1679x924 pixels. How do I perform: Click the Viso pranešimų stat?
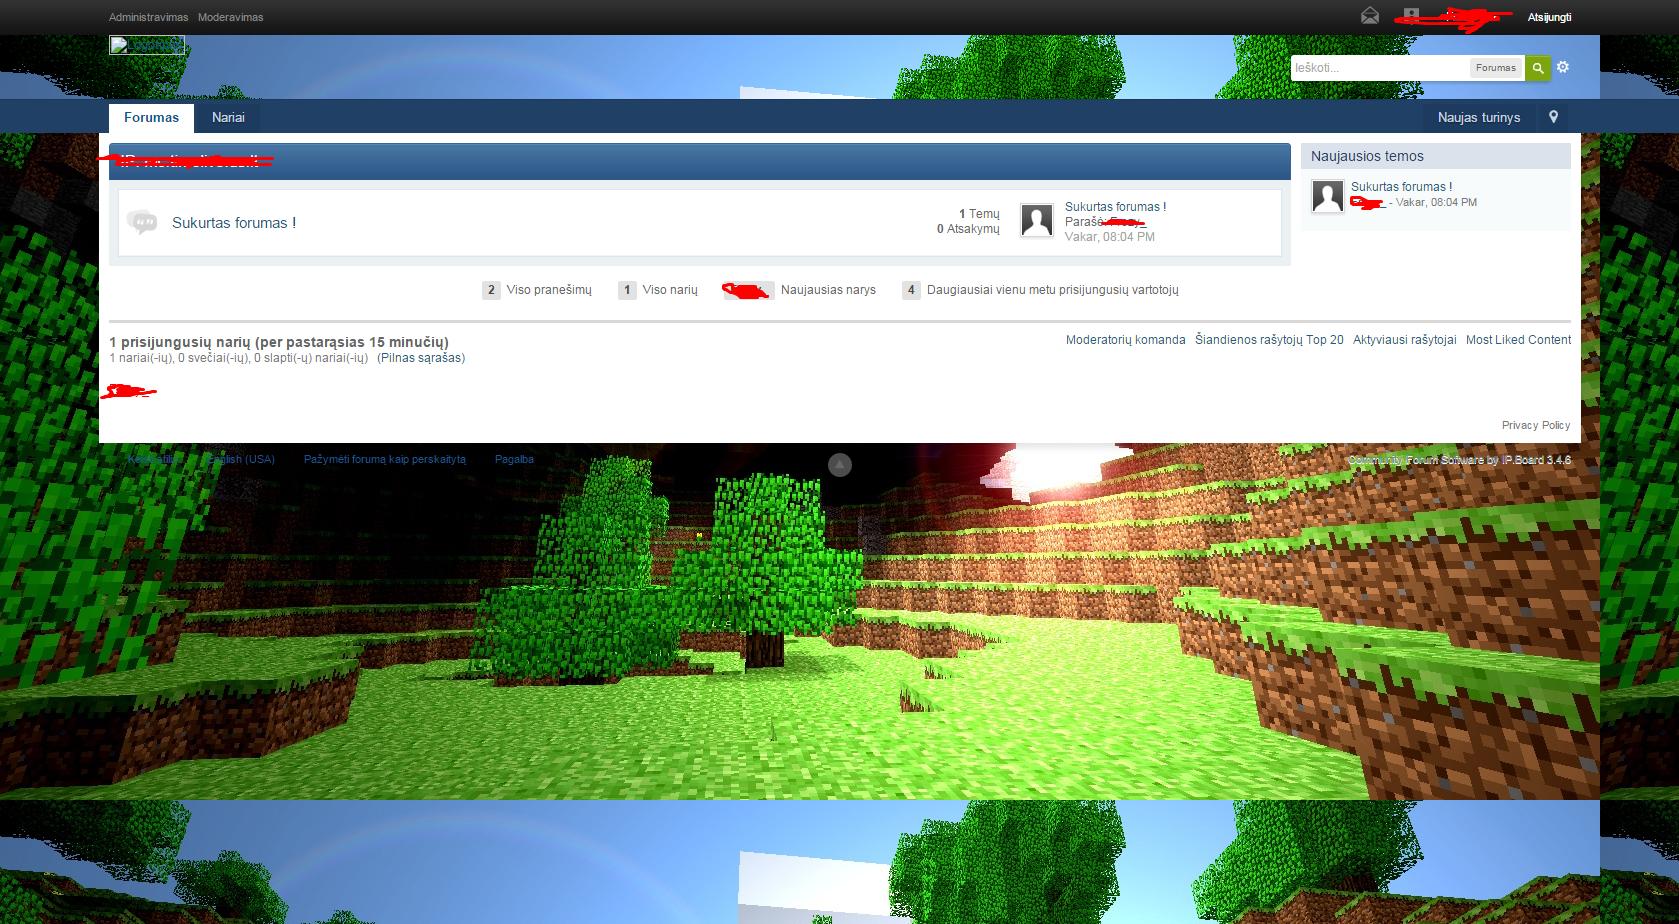tap(537, 290)
